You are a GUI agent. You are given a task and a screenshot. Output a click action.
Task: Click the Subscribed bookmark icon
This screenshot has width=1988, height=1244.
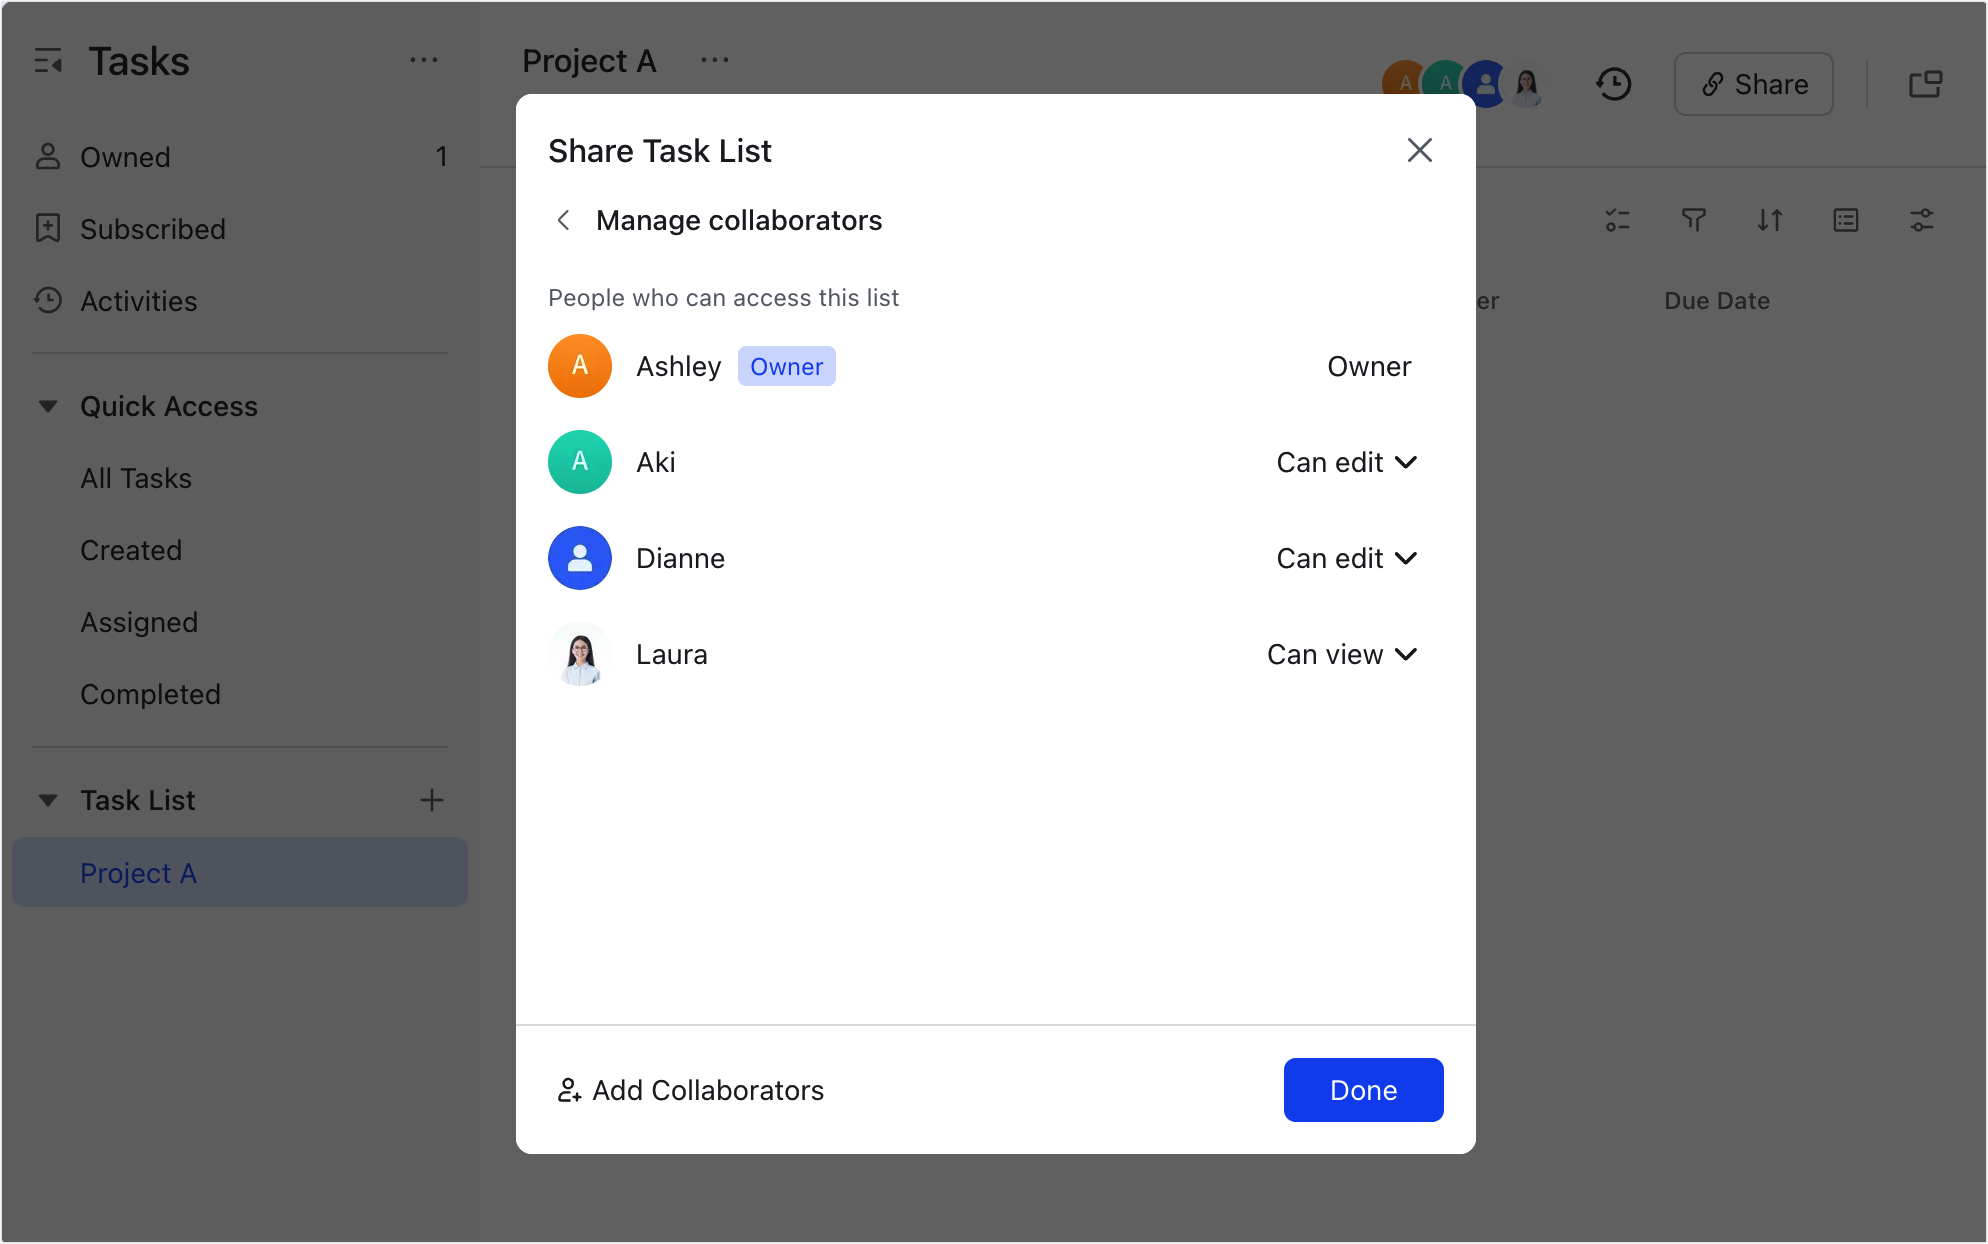[x=47, y=229]
